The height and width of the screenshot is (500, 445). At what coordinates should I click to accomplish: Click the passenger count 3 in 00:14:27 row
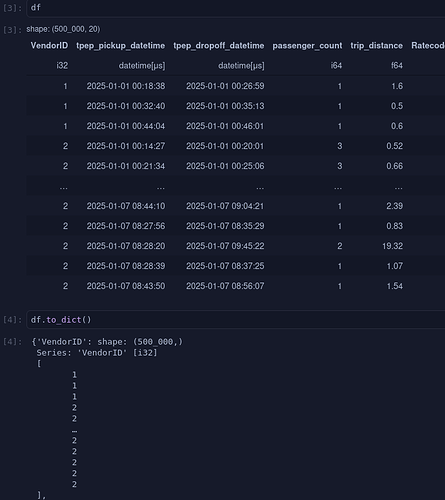340,146
